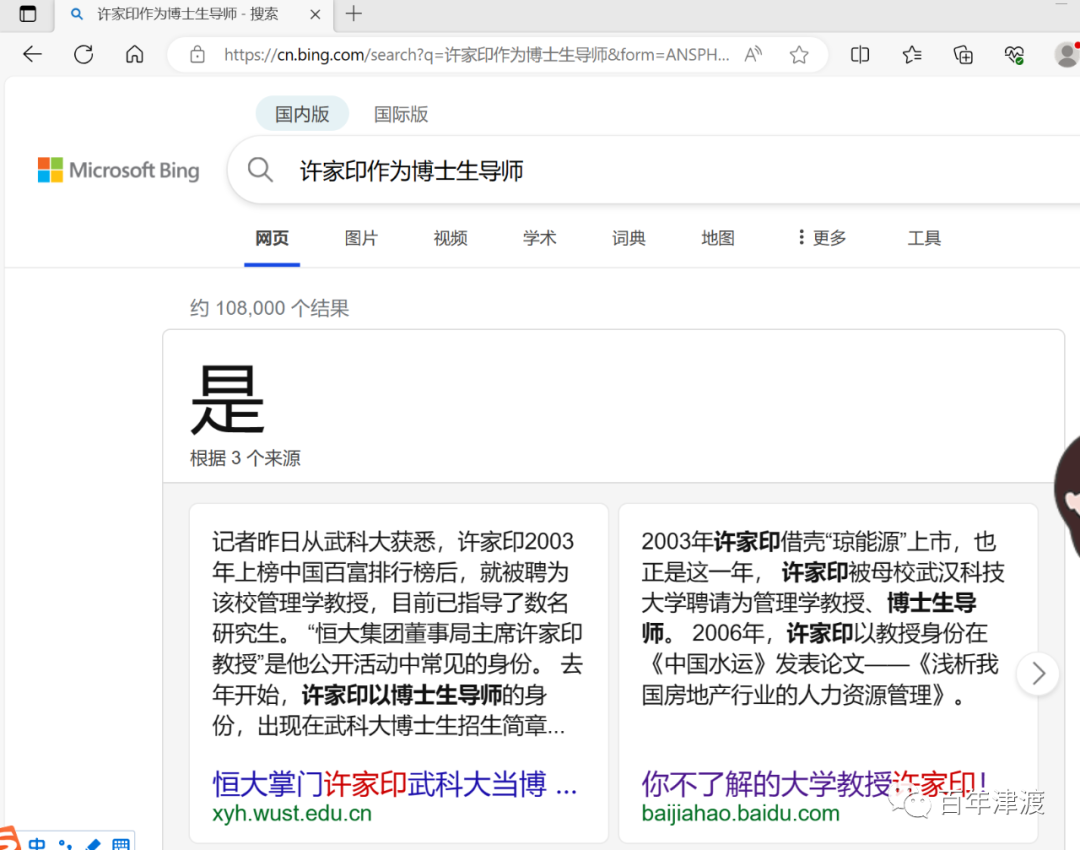Viewport: 1080px width, 850px height.
Task: Open browser essentials heart icon
Action: click(x=1015, y=55)
